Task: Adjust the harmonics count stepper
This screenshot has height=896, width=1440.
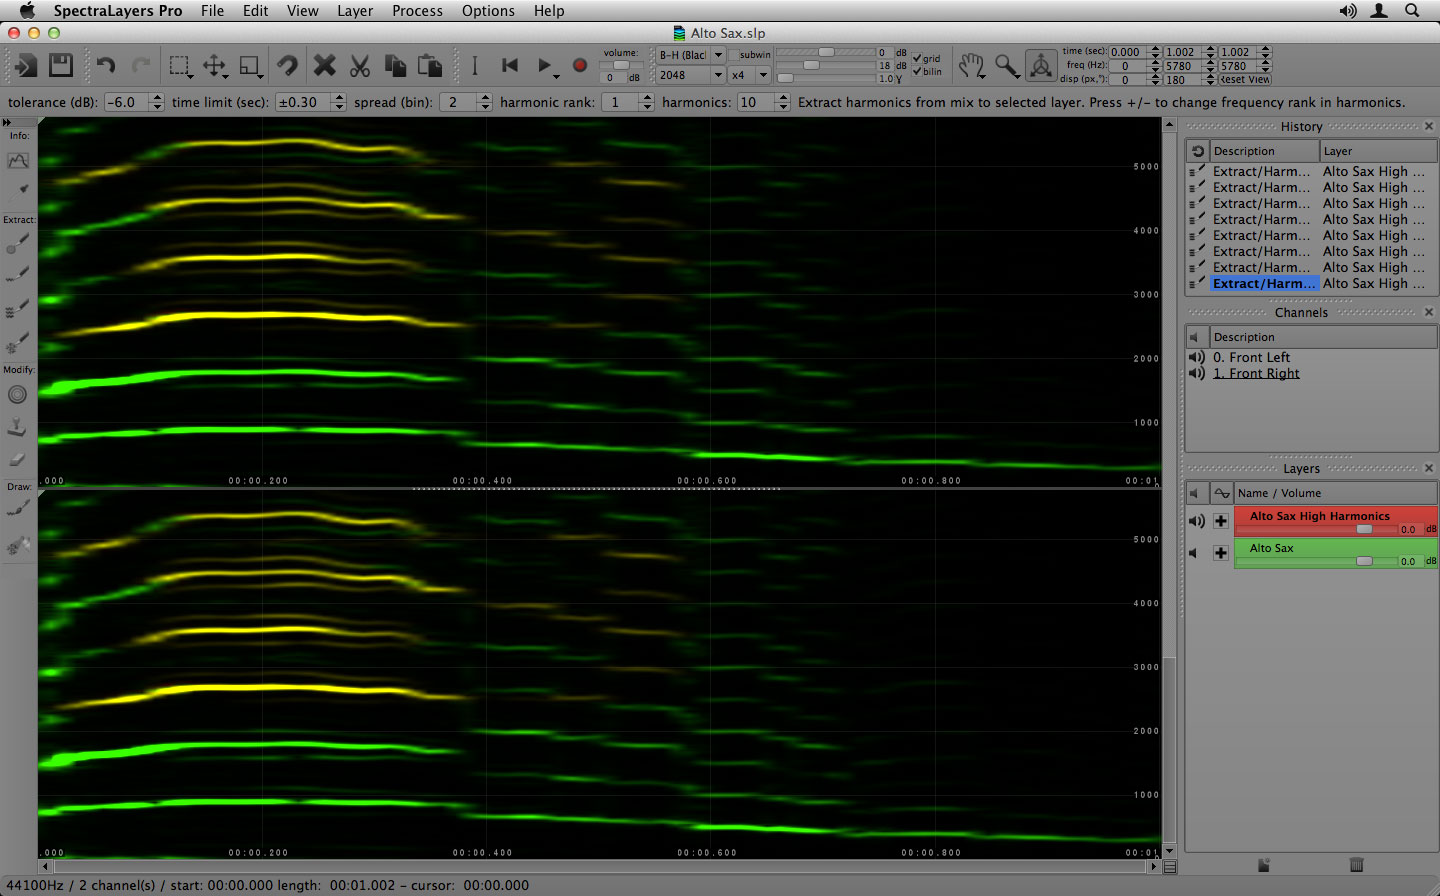Action: point(783,102)
